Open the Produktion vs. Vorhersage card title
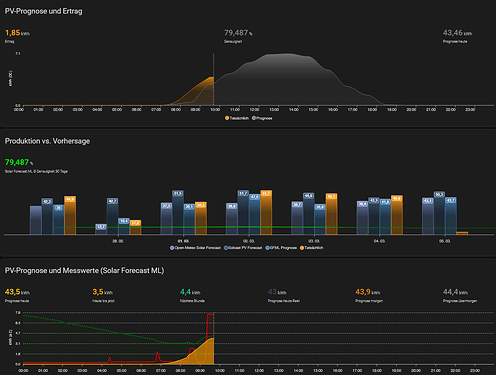This screenshot has width=496, height=375. 47,141
